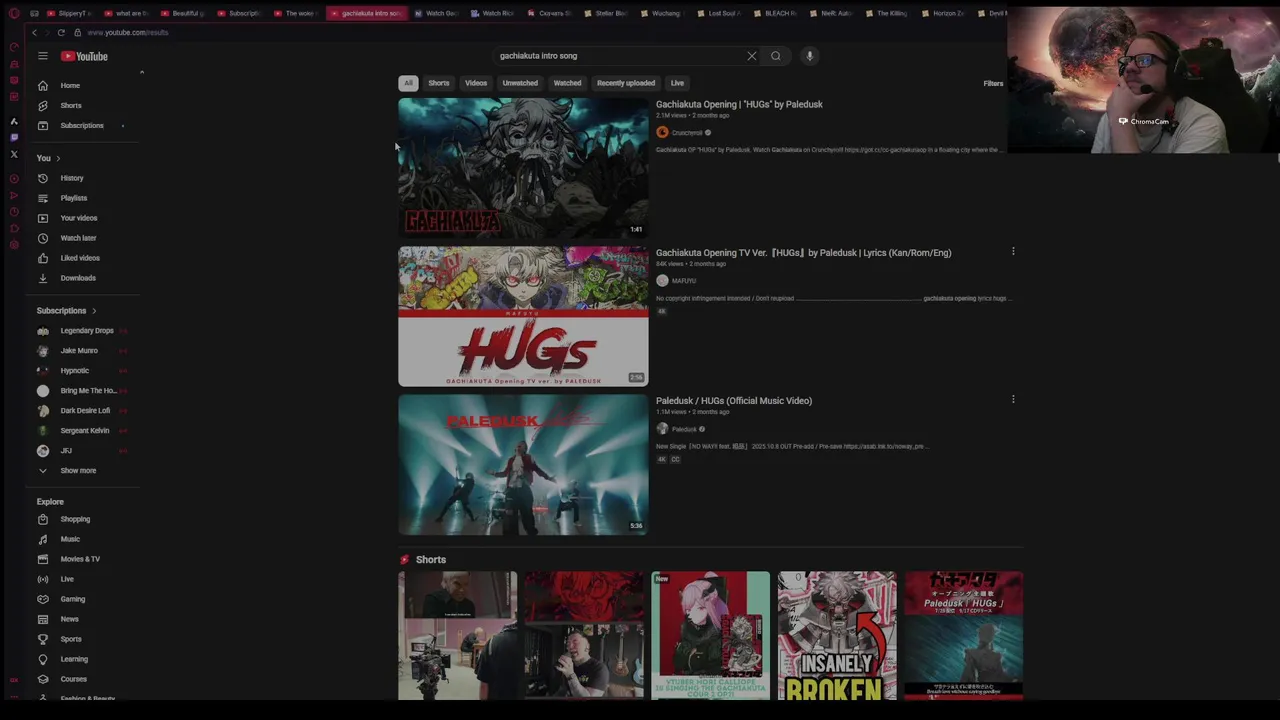Open options menu for HUGs lyrics video

tap(1013, 252)
